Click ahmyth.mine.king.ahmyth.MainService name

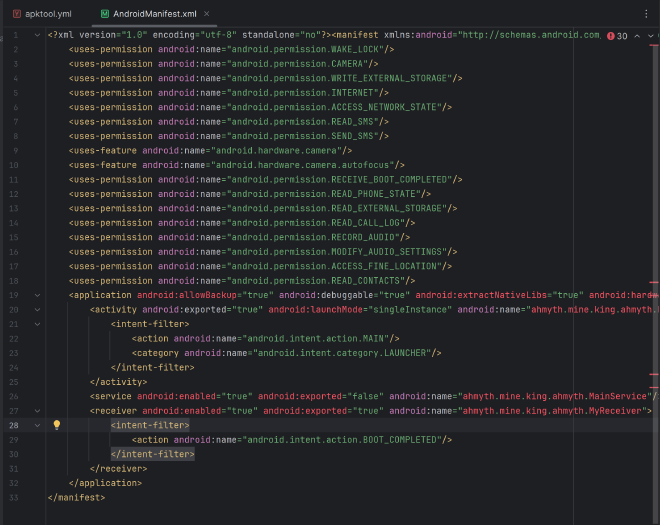[554, 396]
